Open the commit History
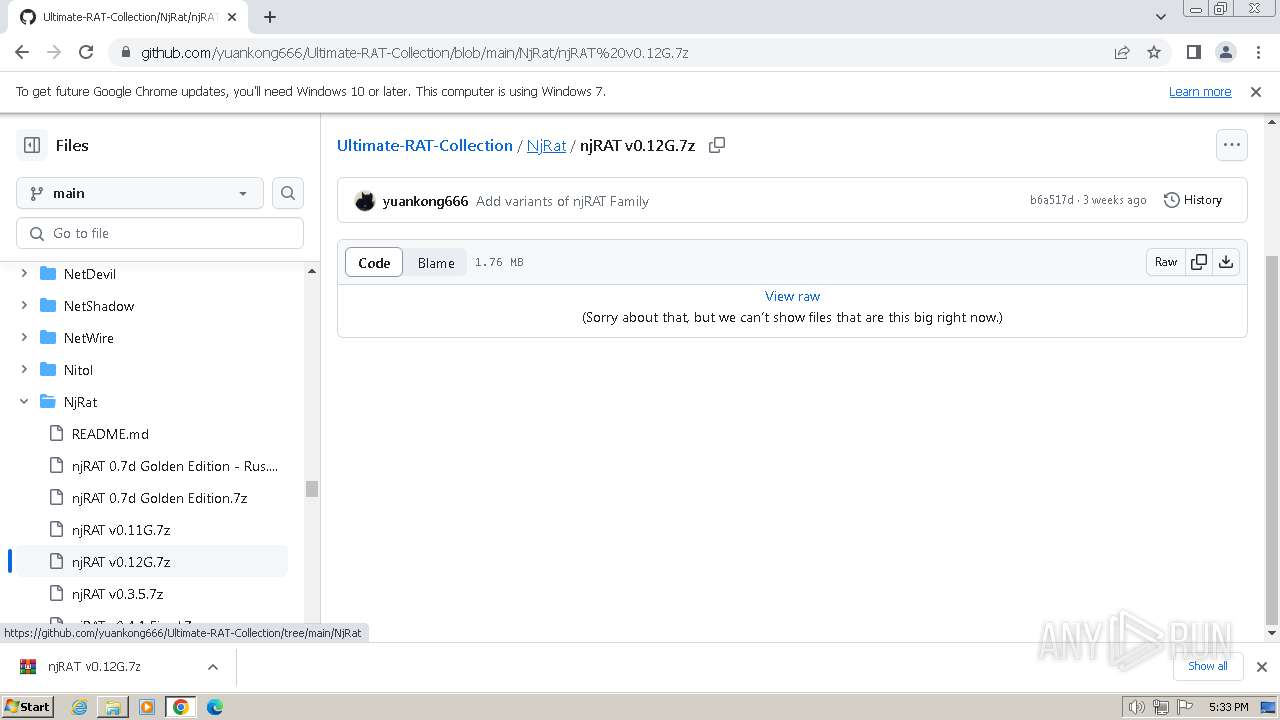1280x720 pixels. pyautogui.click(x=1193, y=200)
